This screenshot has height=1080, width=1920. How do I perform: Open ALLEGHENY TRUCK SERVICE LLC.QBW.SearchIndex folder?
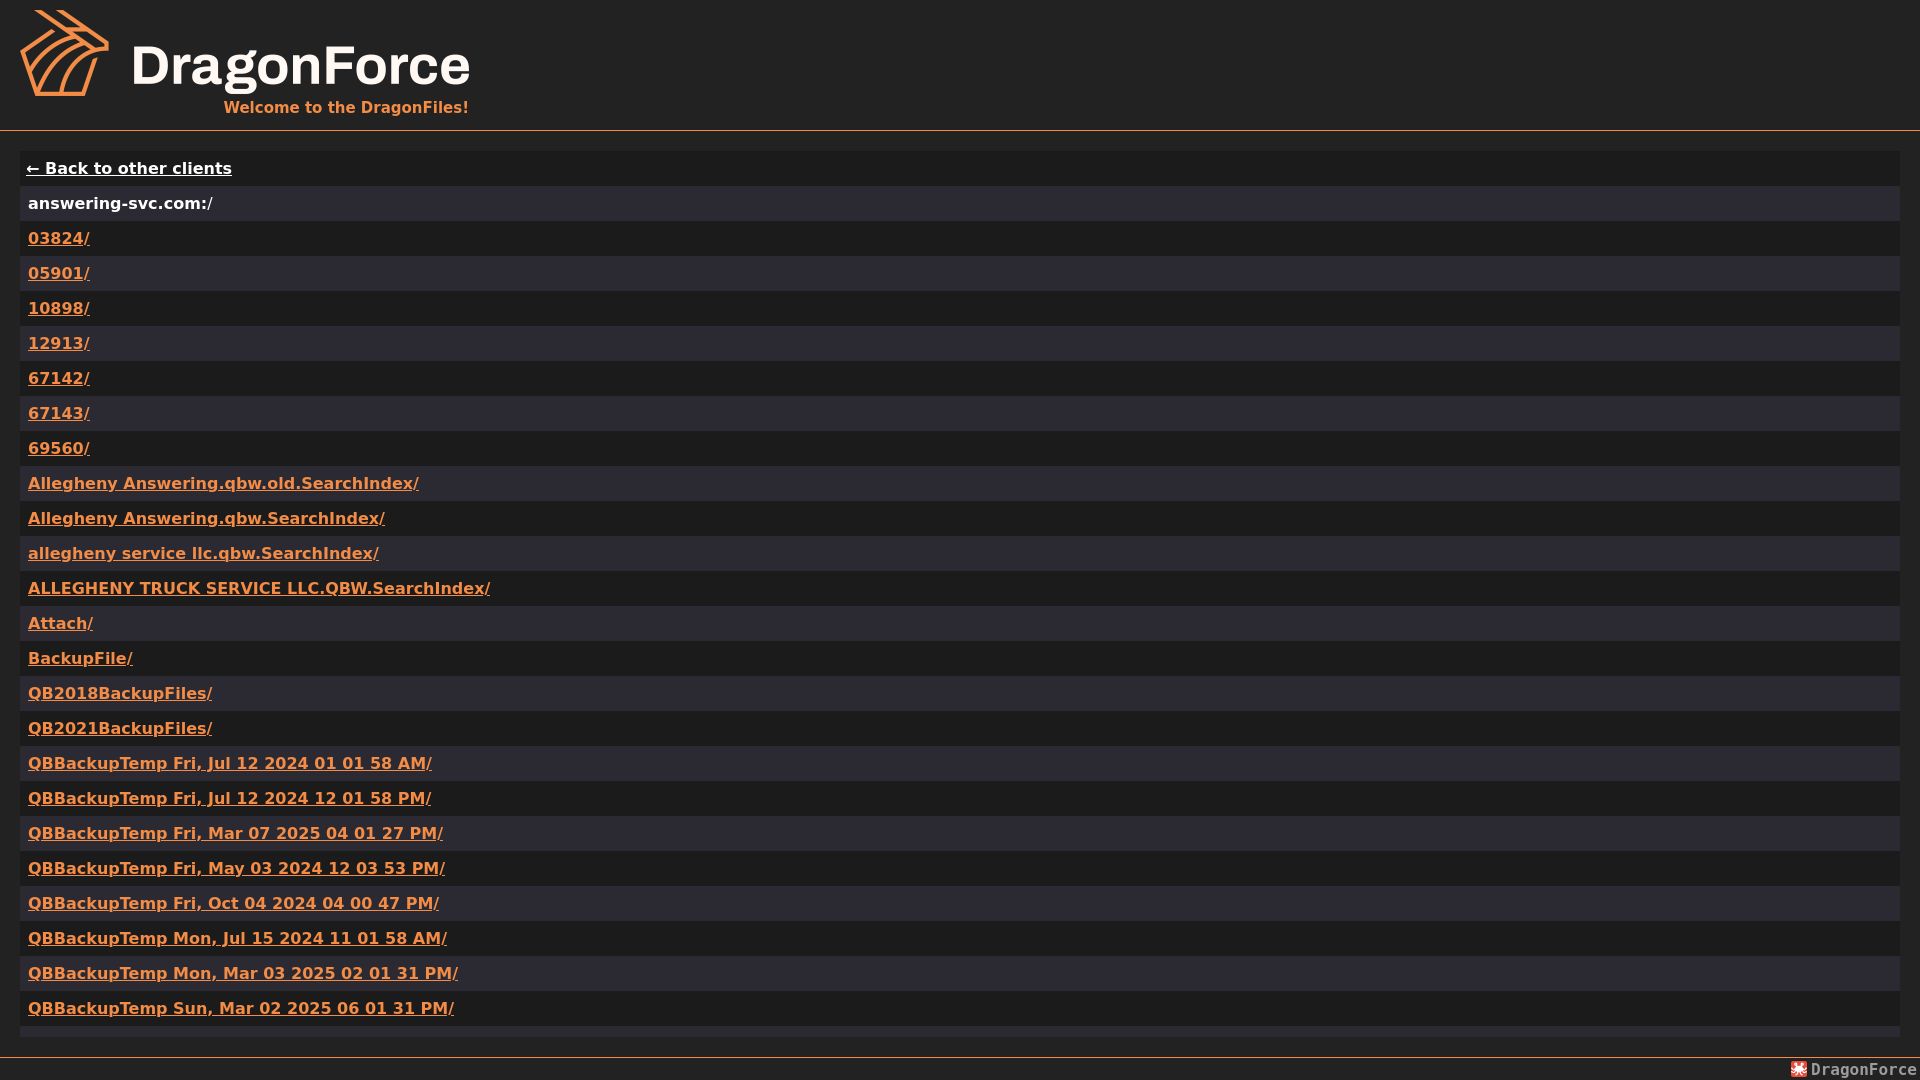(x=259, y=588)
